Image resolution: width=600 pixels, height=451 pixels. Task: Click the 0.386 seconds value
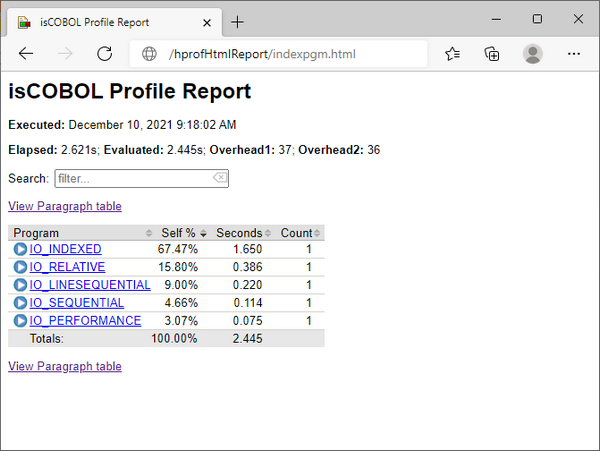(x=248, y=267)
